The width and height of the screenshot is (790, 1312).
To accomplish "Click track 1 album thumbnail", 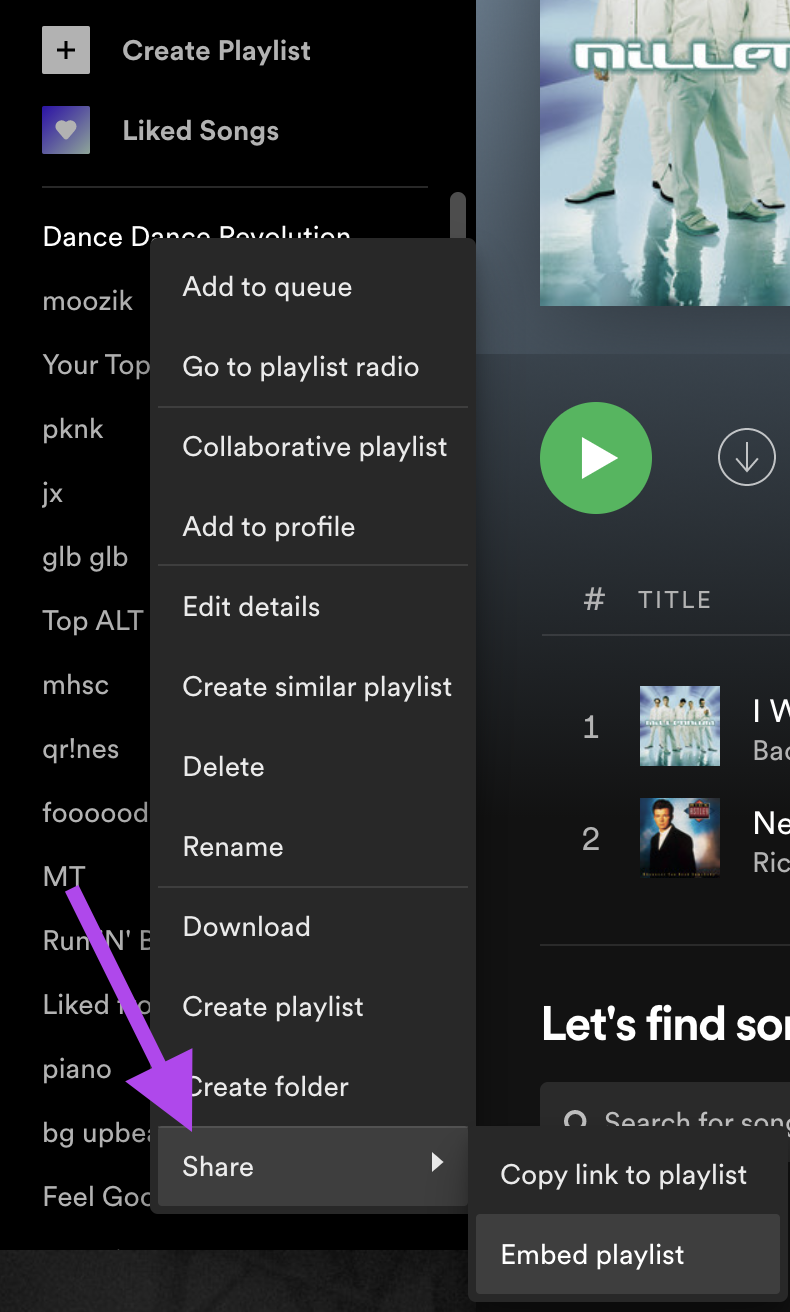I will click(x=680, y=726).
